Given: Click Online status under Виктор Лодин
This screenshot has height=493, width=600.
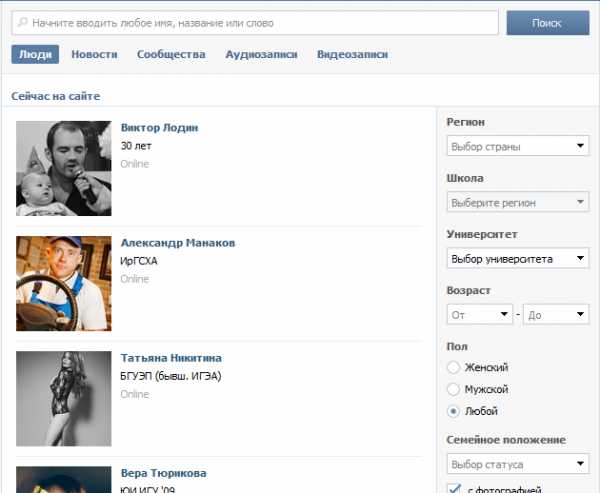Looking at the screenshot, I should pyautogui.click(x=135, y=164).
